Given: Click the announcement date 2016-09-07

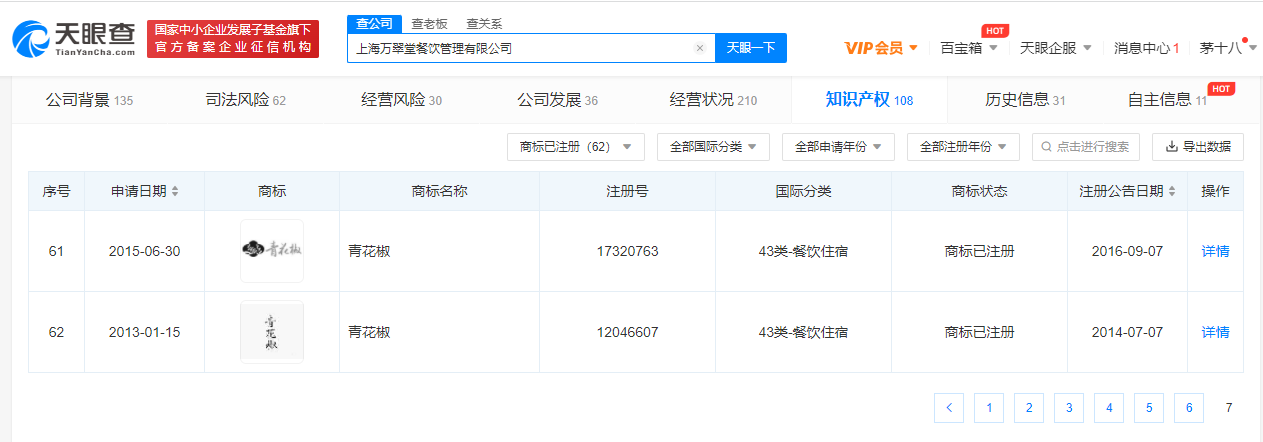Looking at the screenshot, I should pos(1128,251).
